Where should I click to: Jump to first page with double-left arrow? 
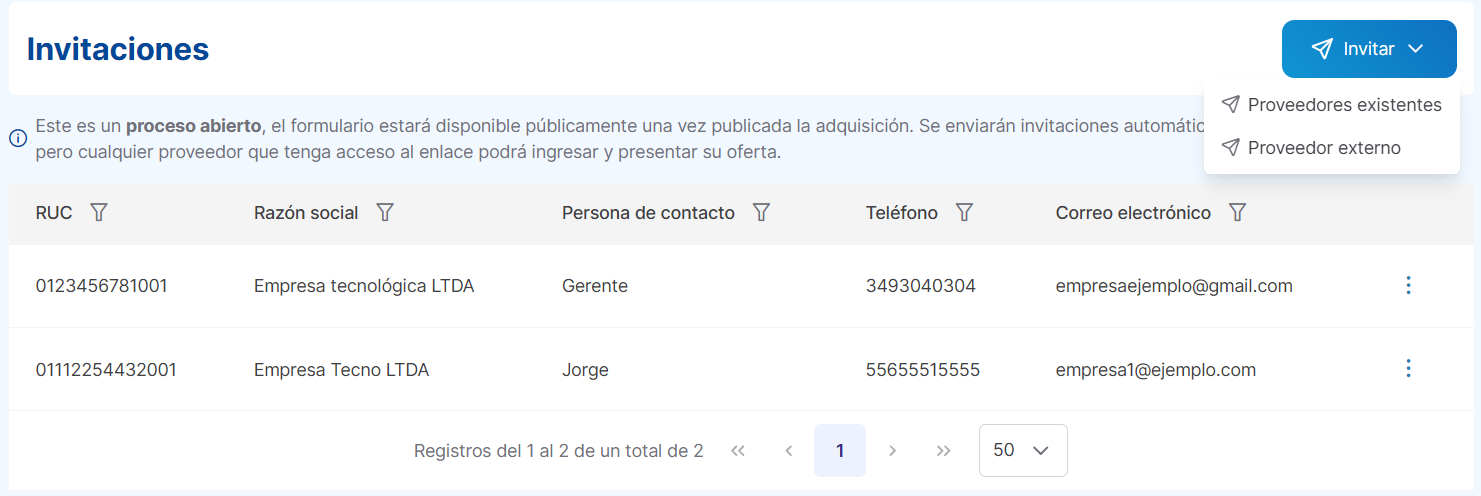coord(738,451)
